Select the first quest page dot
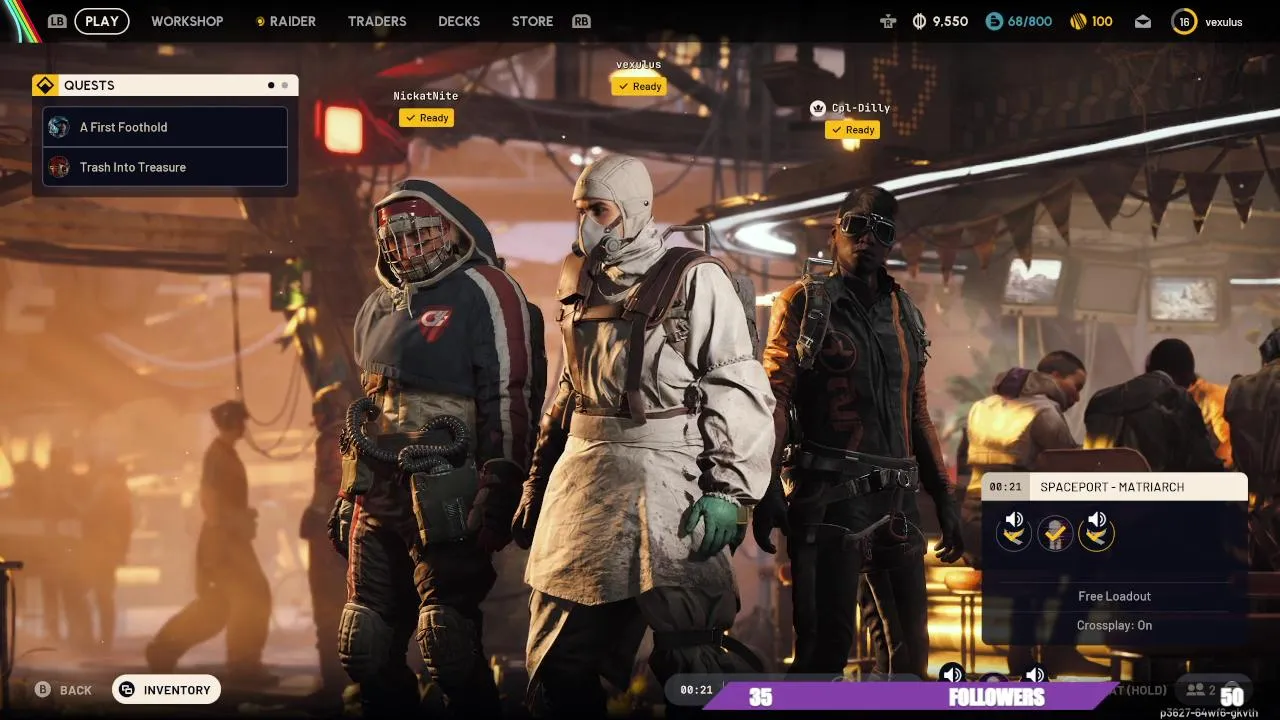1280x720 pixels. pyautogui.click(x=271, y=85)
